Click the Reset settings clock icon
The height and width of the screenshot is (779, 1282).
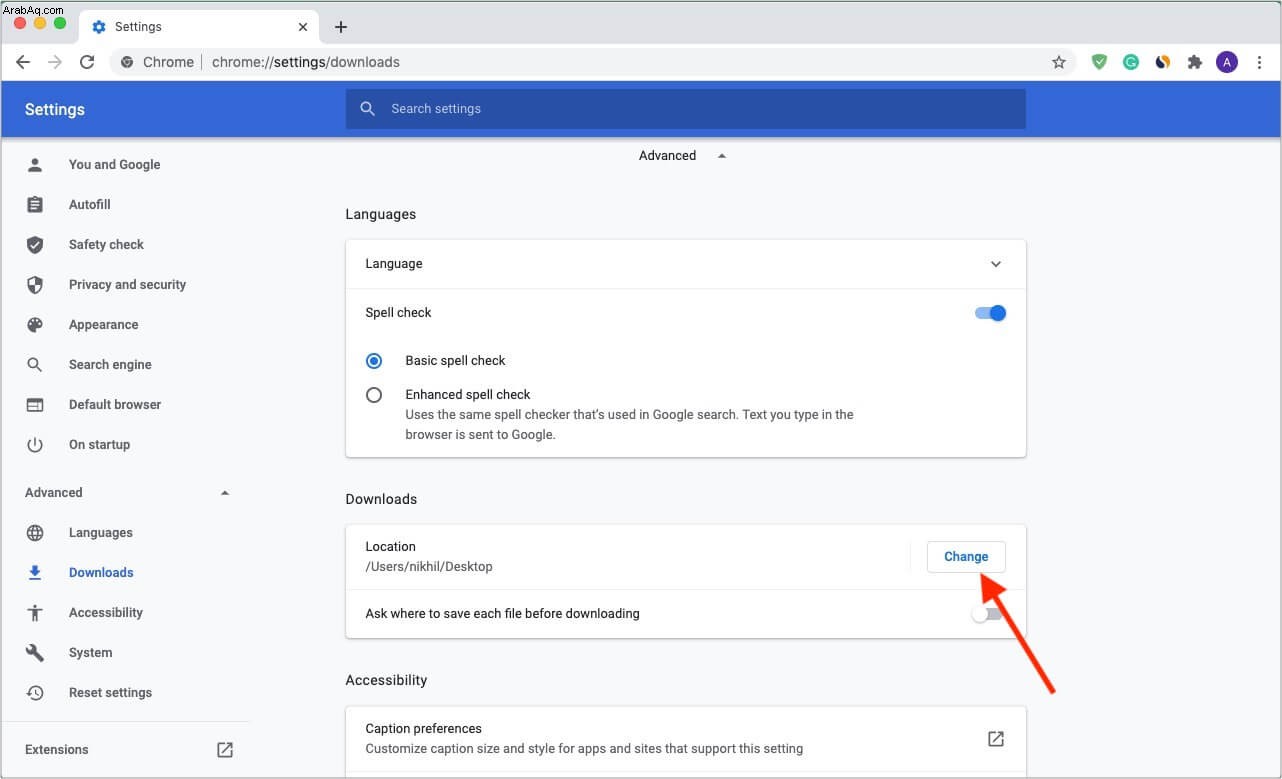[35, 693]
